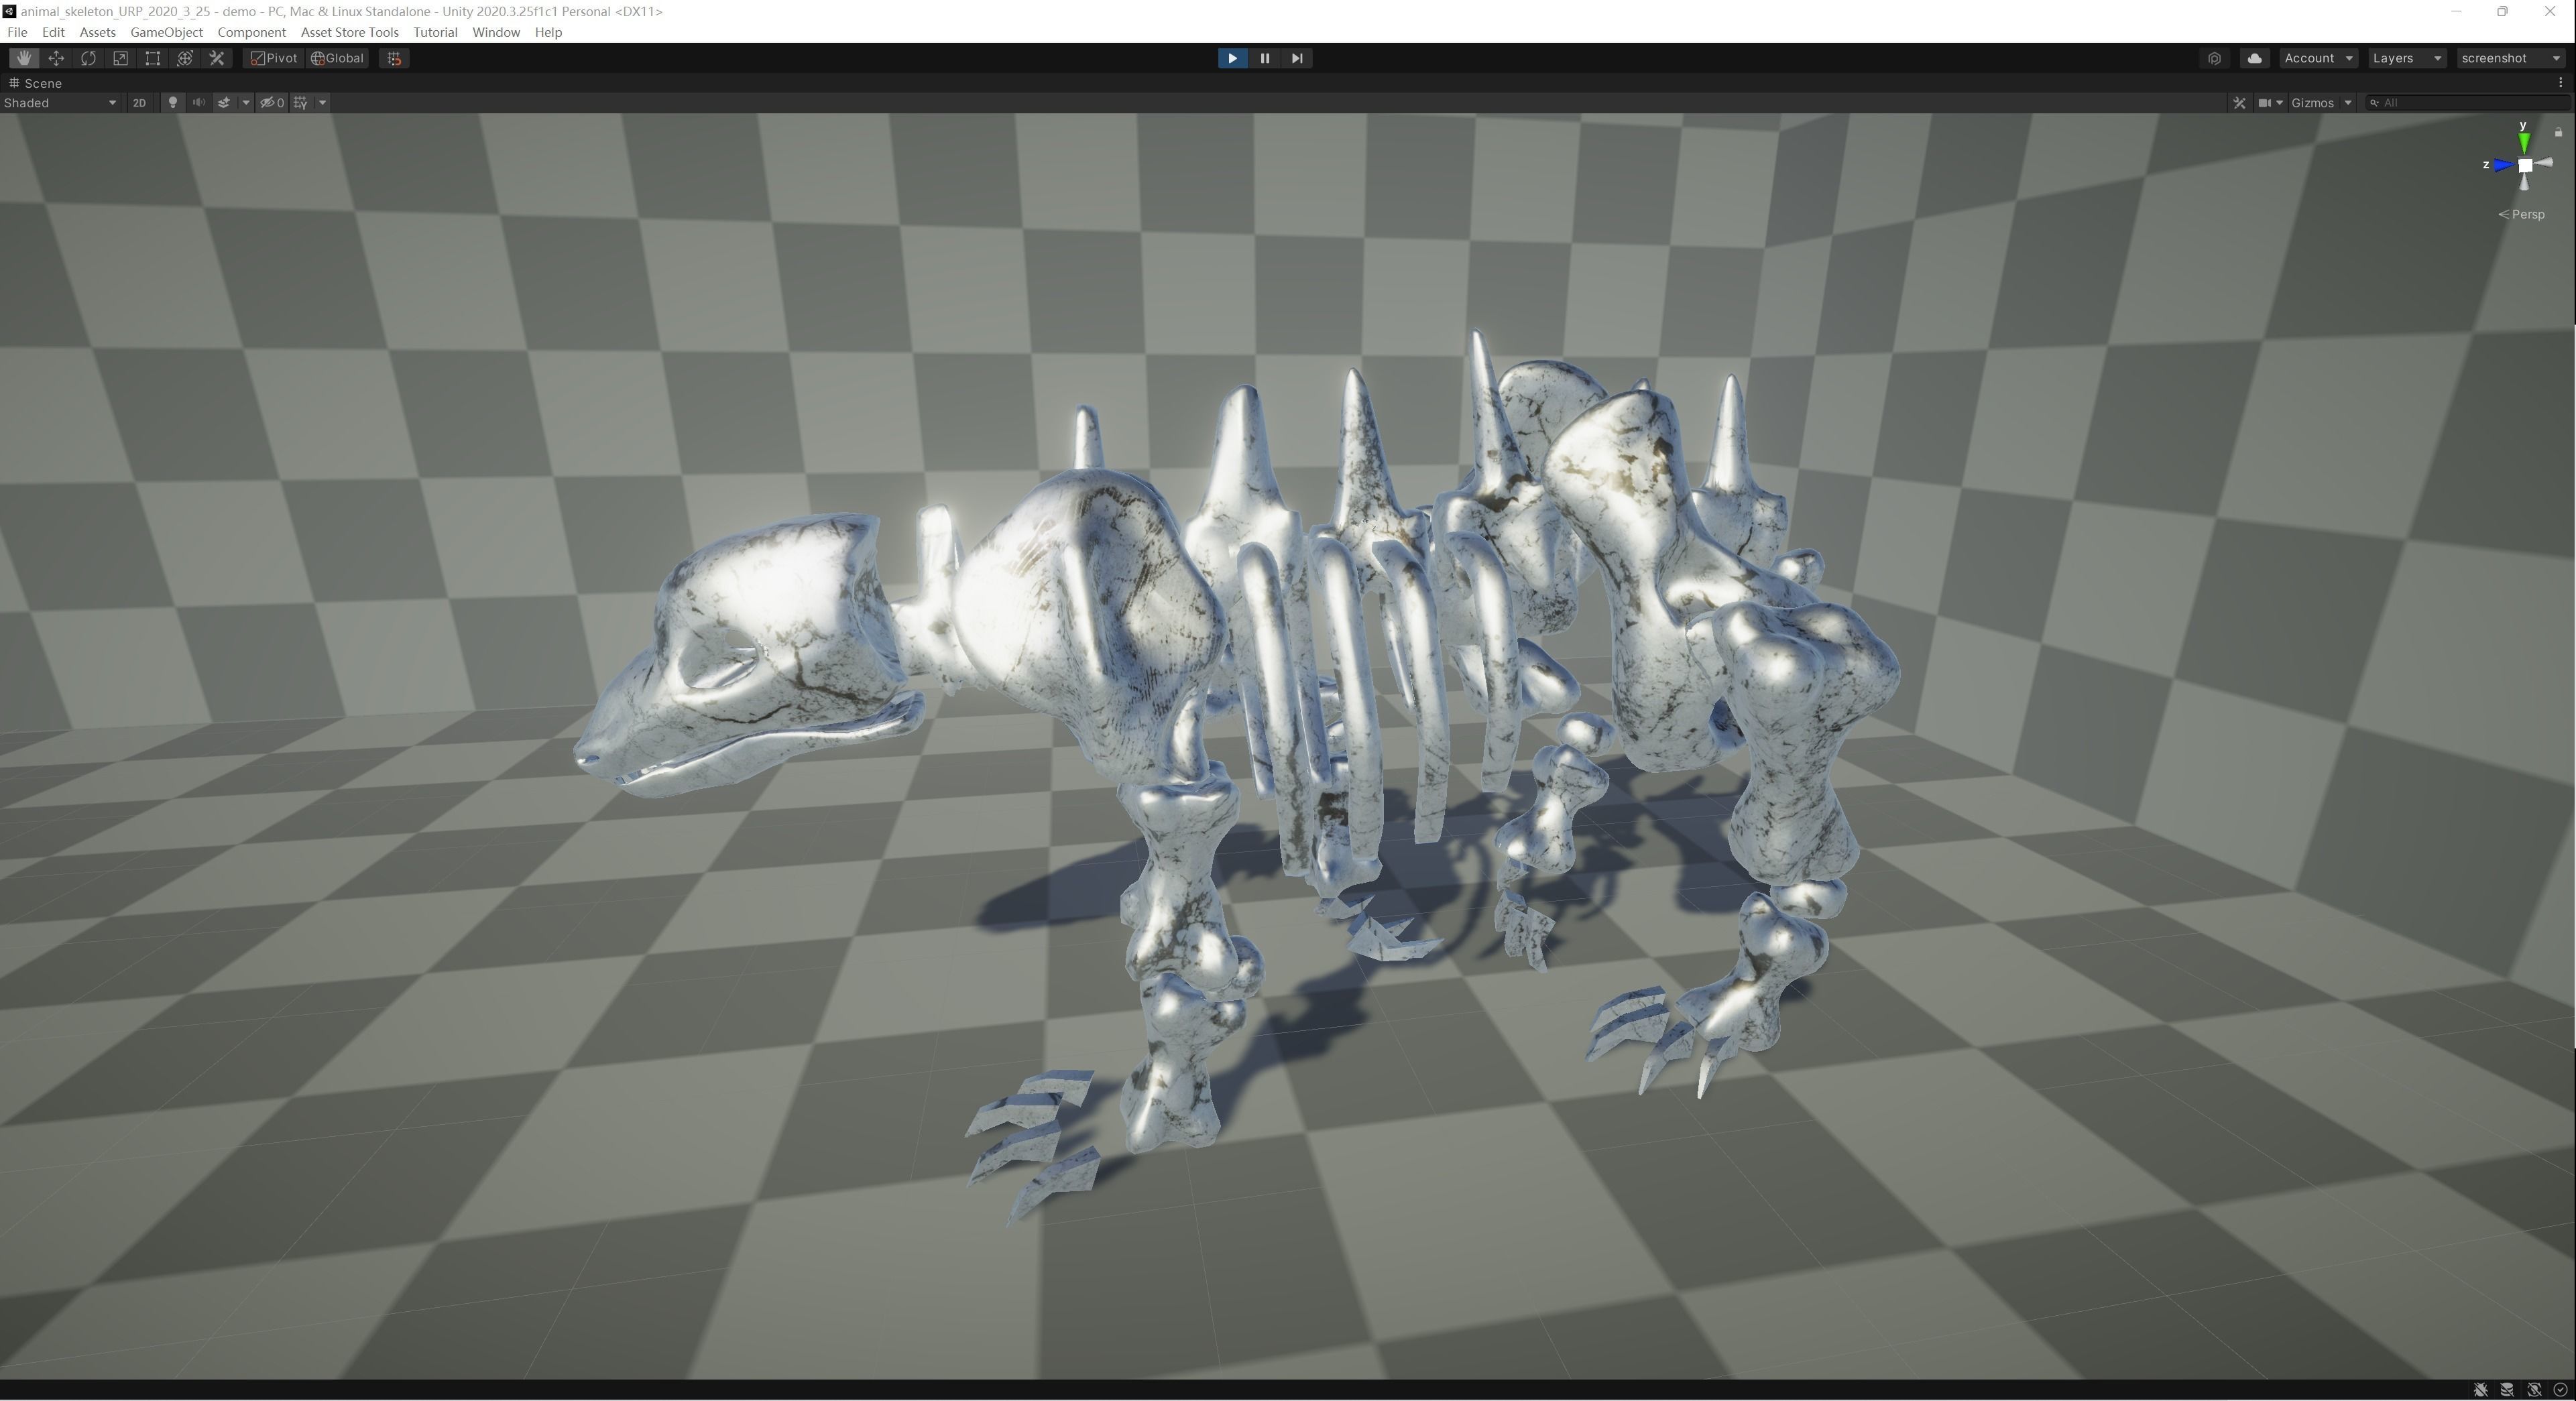Expand the grid settings dropdown arrow
This screenshot has height=1401, width=2576.
coord(322,102)
